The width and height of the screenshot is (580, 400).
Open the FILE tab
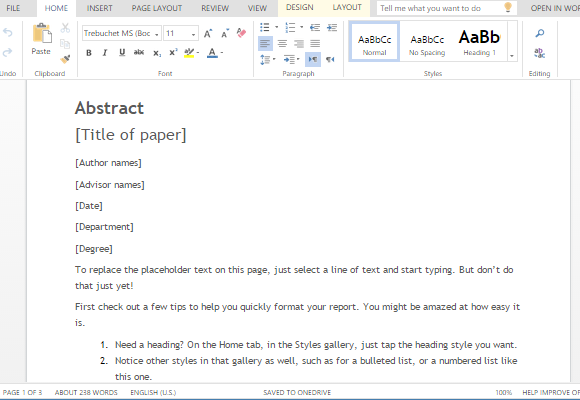13,8
